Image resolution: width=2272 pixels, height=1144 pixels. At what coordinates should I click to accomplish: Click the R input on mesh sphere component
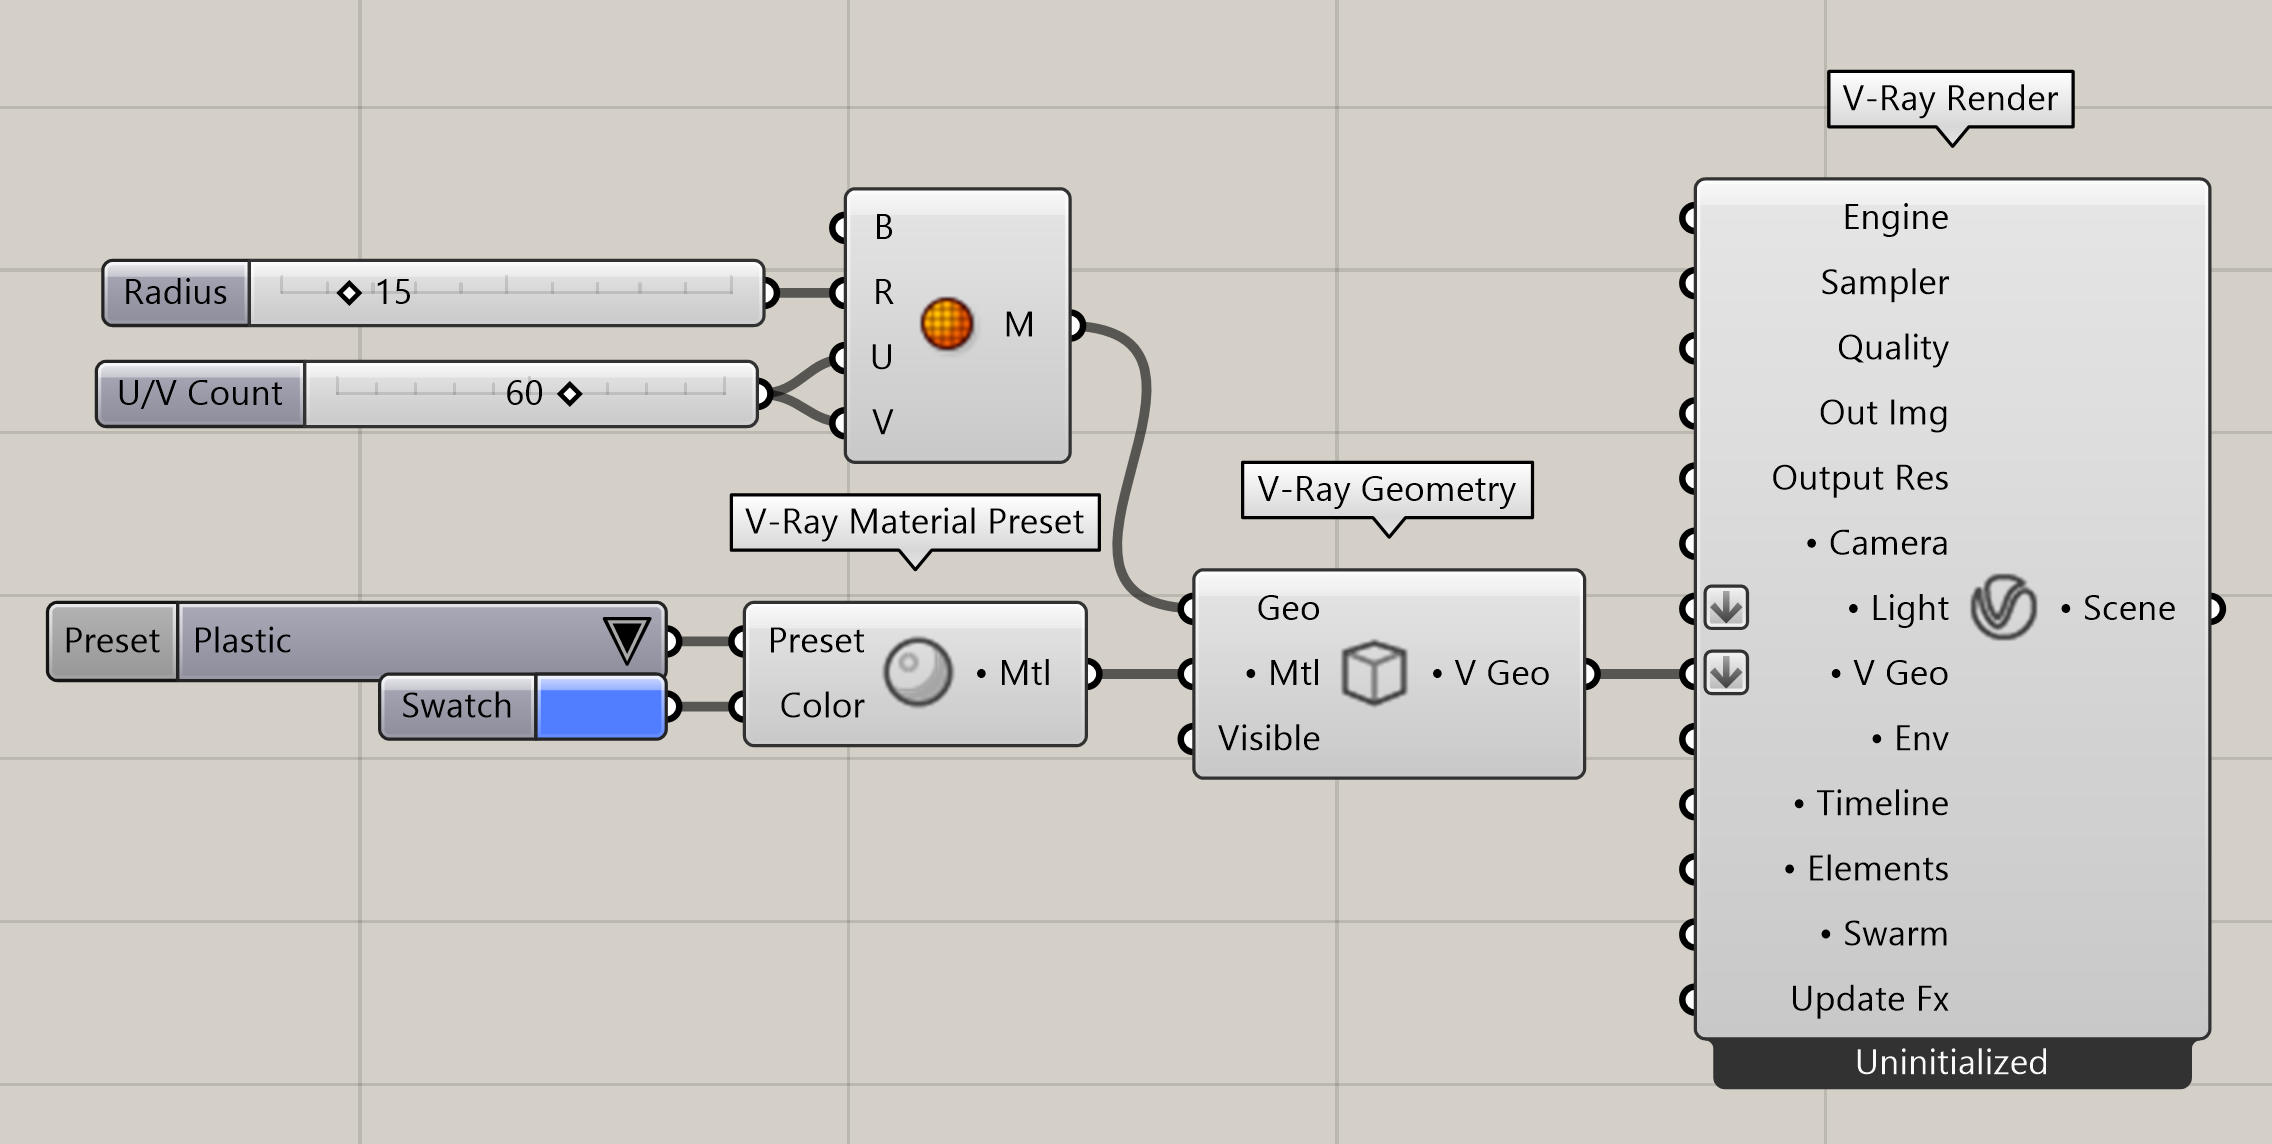tap(883, 292)
